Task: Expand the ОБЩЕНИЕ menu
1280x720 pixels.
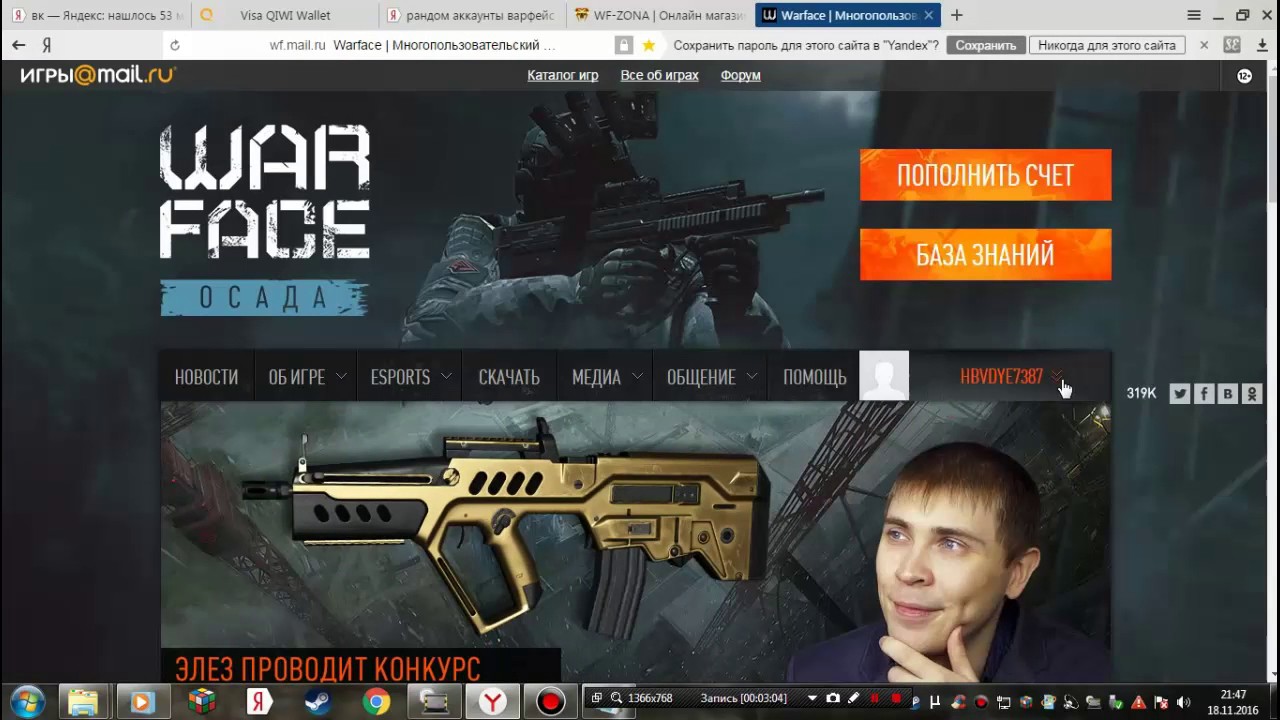Action: click(710, 377)
